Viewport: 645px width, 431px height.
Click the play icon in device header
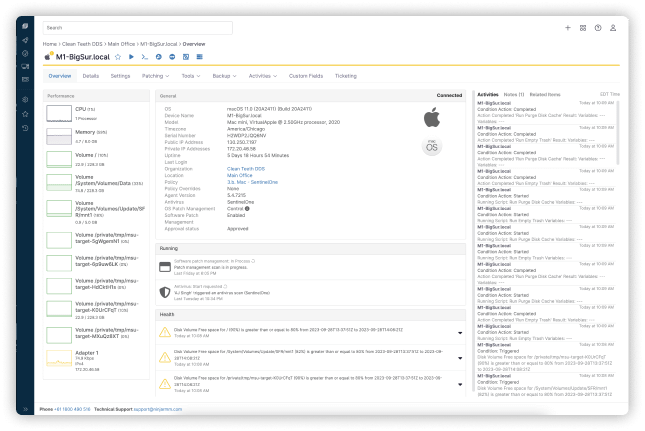(x=130, y=58)
